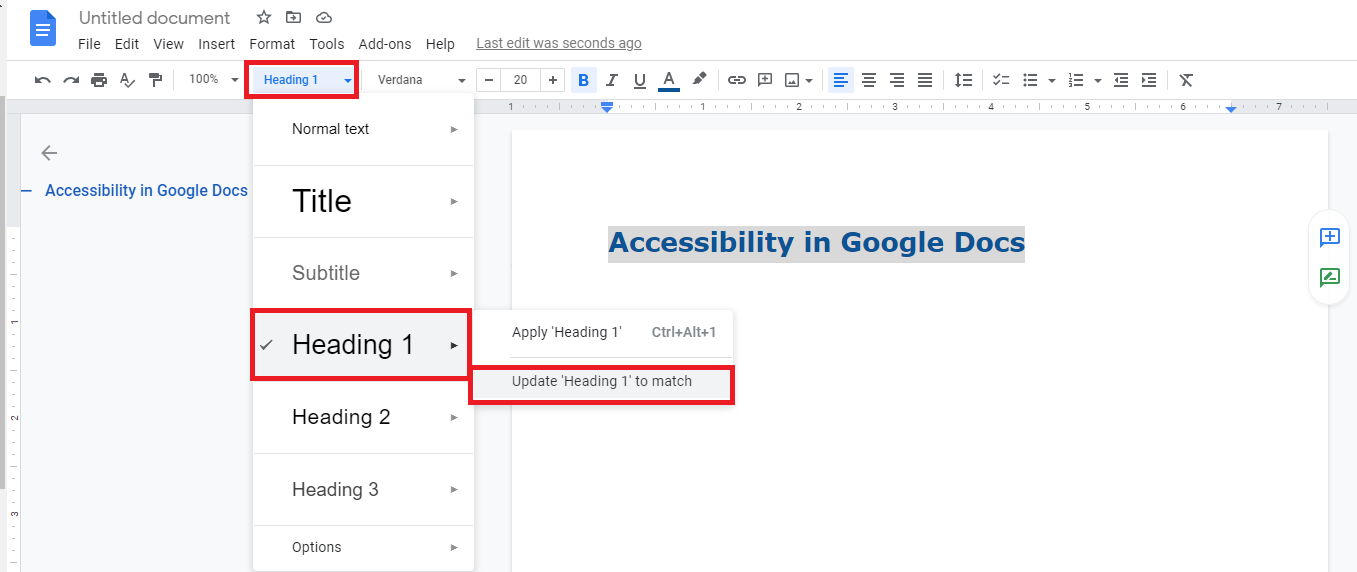The width and height of the screenshot is (1357, 572).
Task: Click the print icon
Action: coord(99,80)
